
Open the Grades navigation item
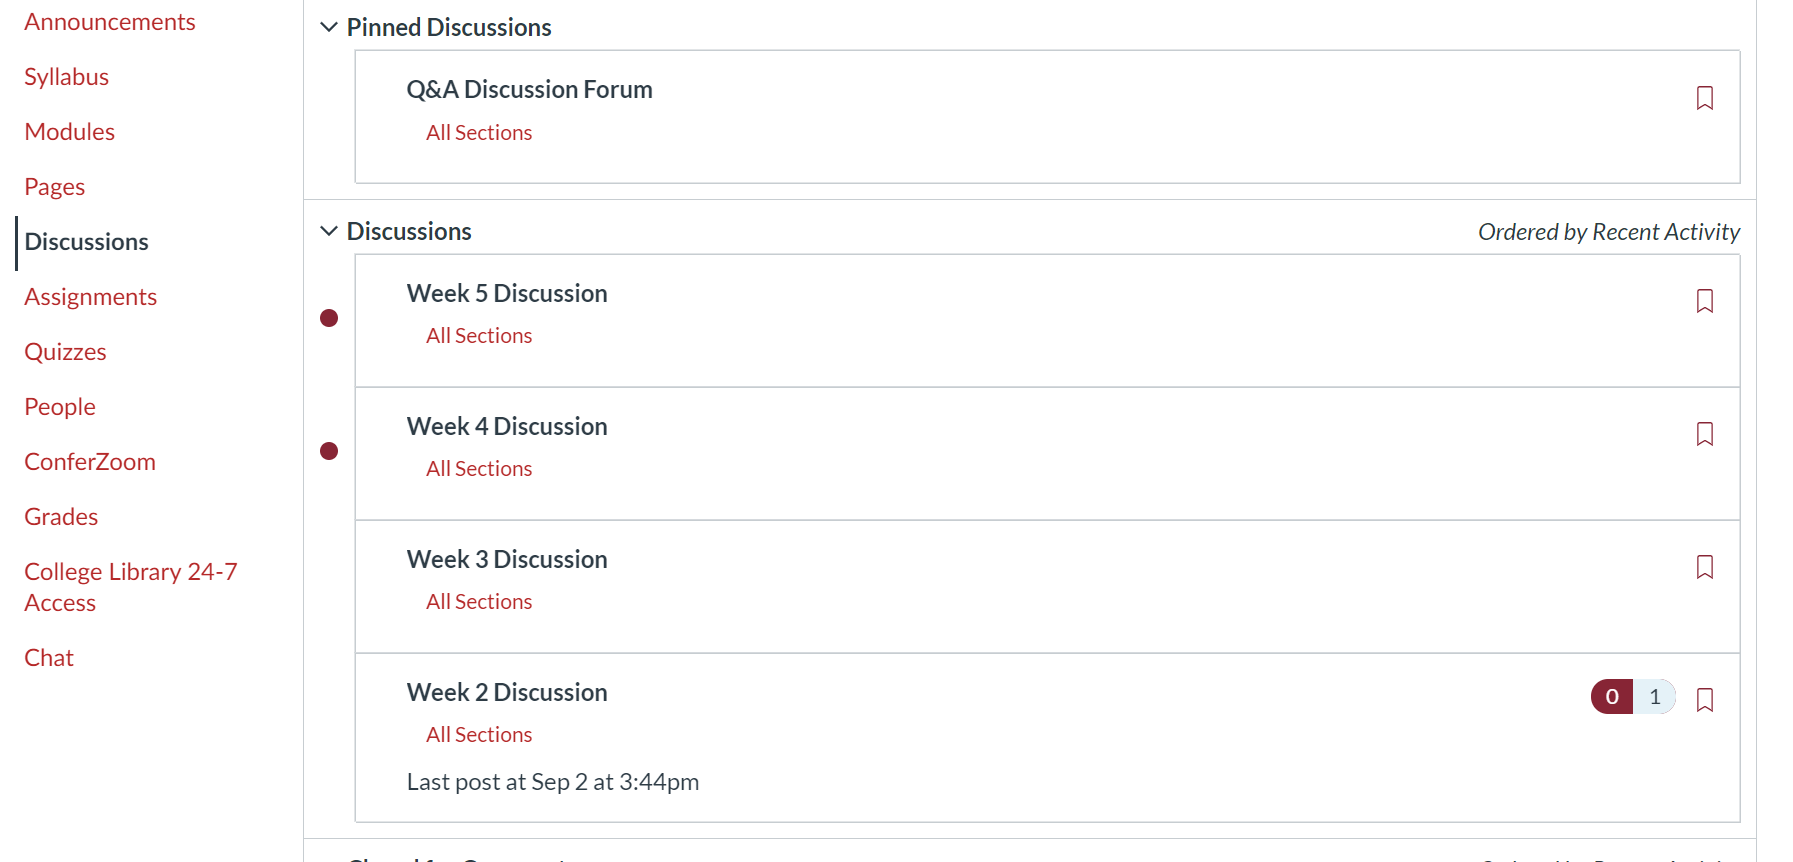pos(61,517)
